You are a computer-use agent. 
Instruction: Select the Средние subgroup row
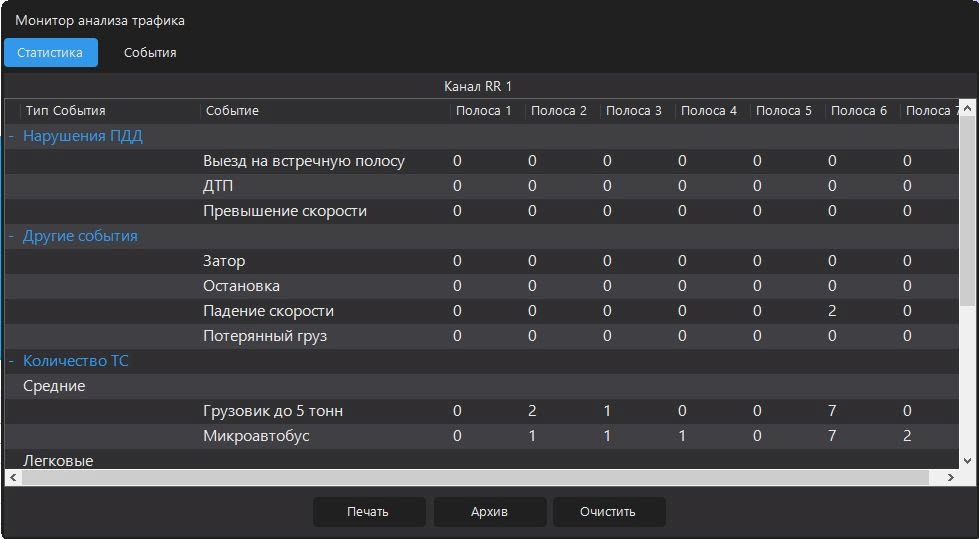pyautogui.click(x=481, y=386)
